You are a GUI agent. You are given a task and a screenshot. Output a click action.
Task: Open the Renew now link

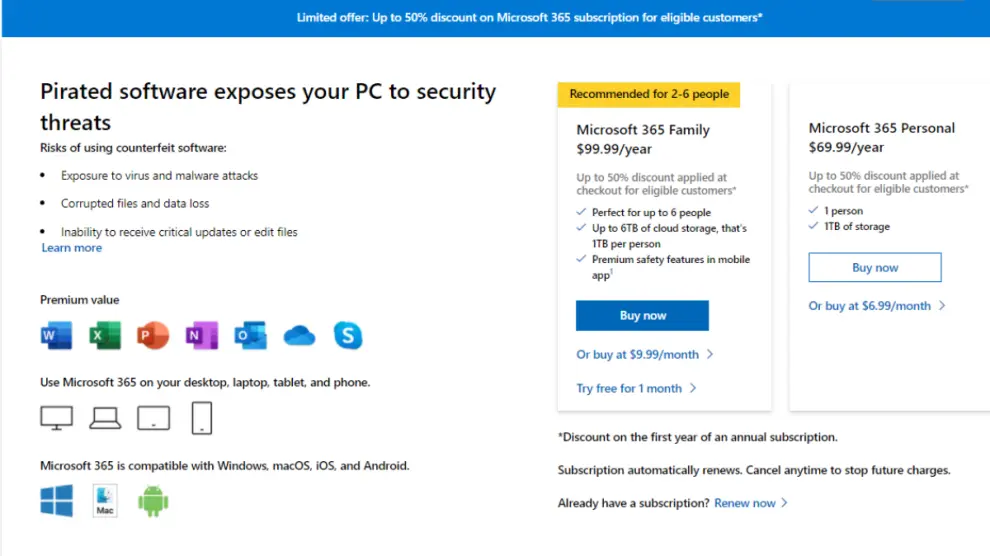745,503
